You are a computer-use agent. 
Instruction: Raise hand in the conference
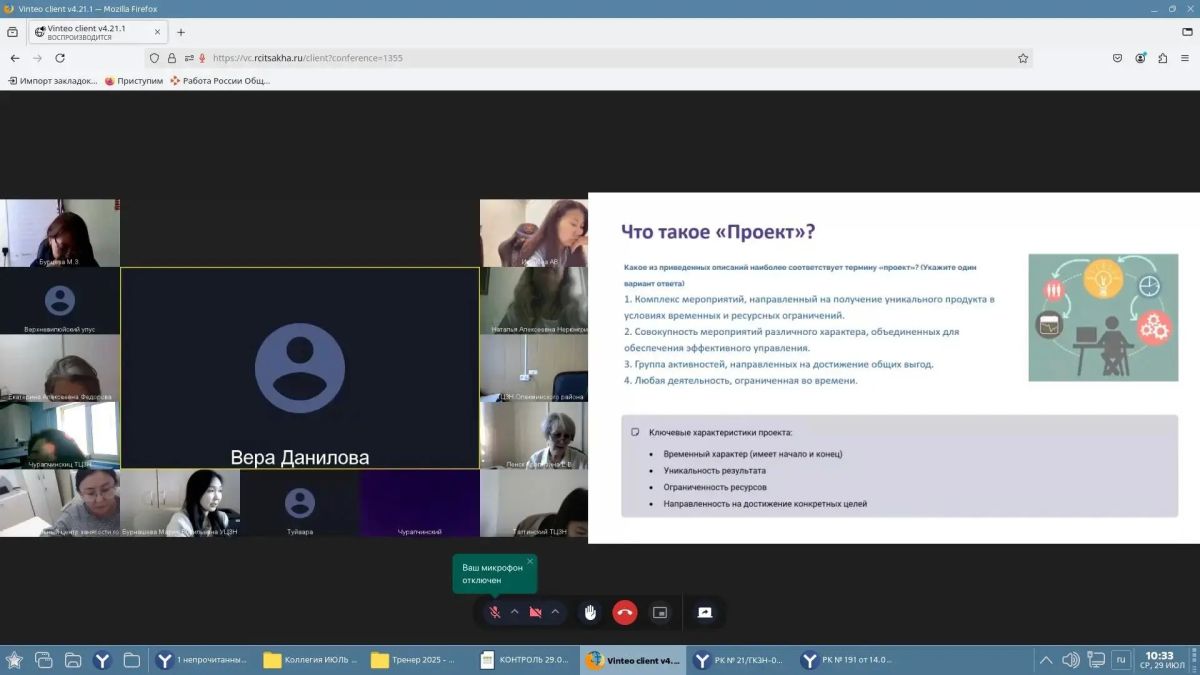(590, 612)
